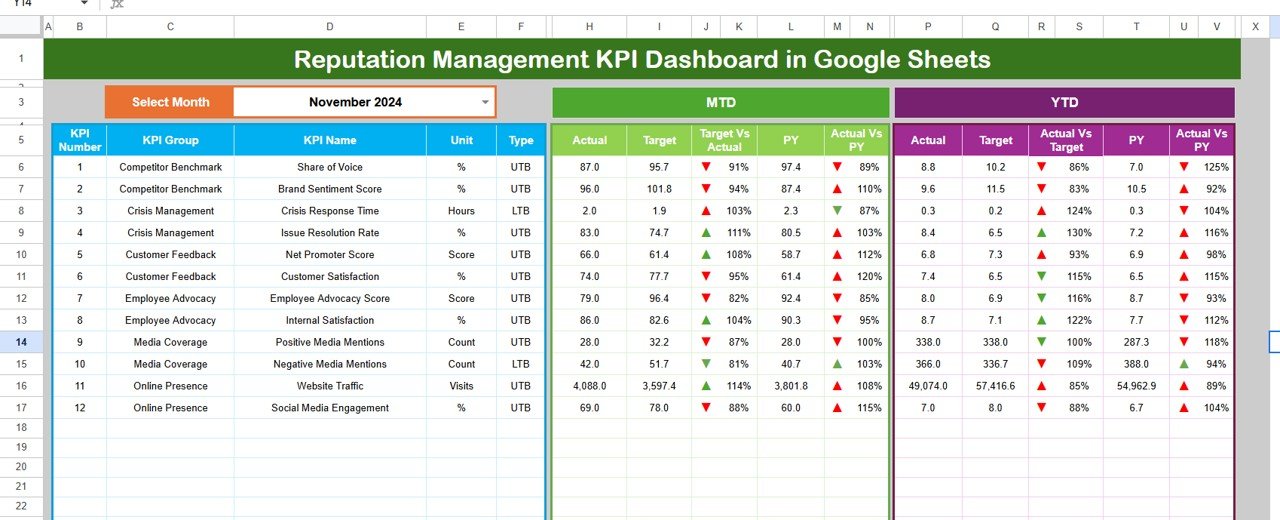
Task: Select the green MTD section header
Action: pos(720,102)
